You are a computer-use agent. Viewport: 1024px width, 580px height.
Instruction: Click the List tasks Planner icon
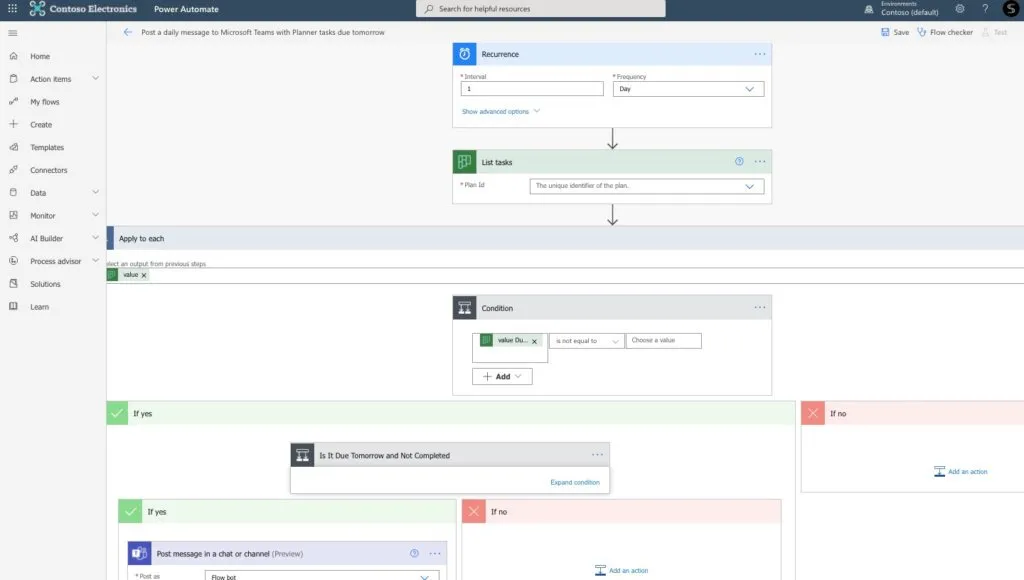point(464,162)
